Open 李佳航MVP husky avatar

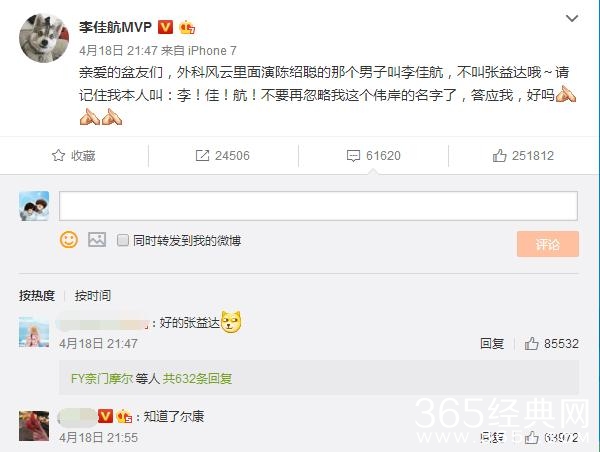tap(44, 38)
